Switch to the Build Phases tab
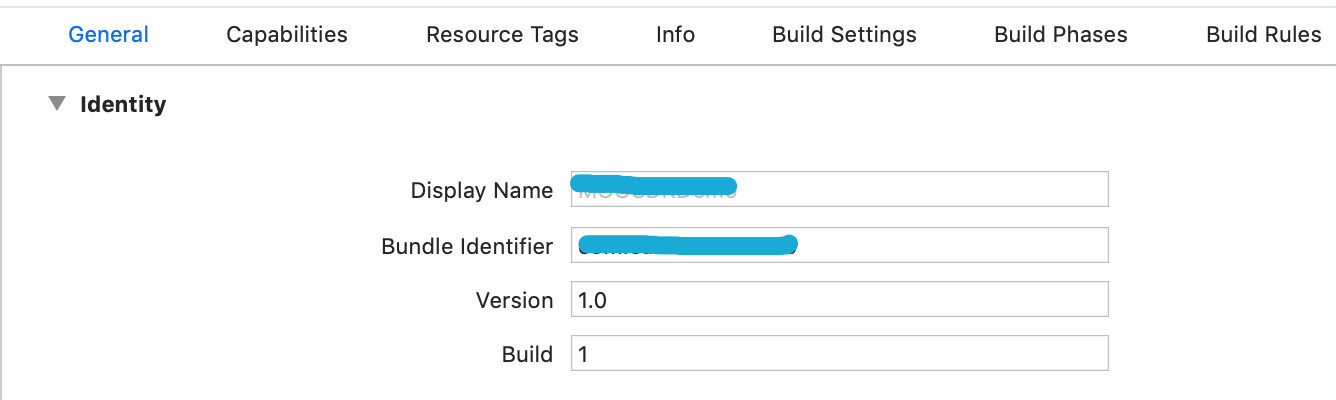 click(x=1061, y=34)
